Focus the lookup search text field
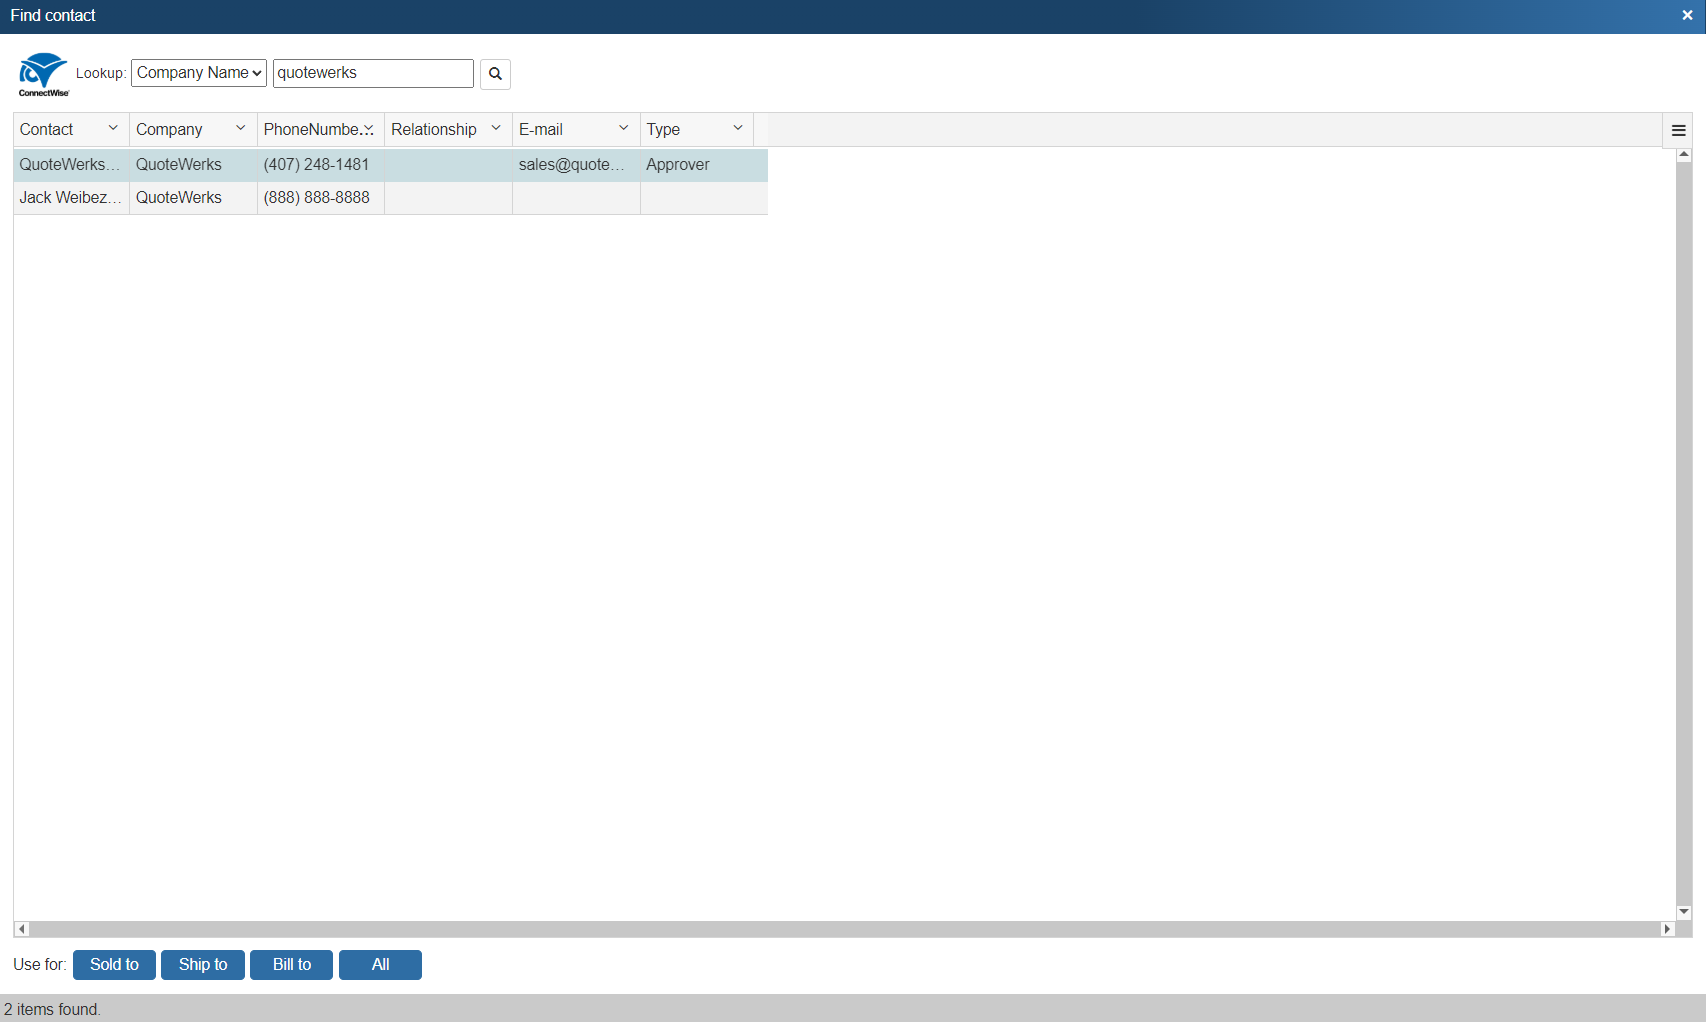The width and height of the screenshot is (1706, 1022). click(373, 73)
